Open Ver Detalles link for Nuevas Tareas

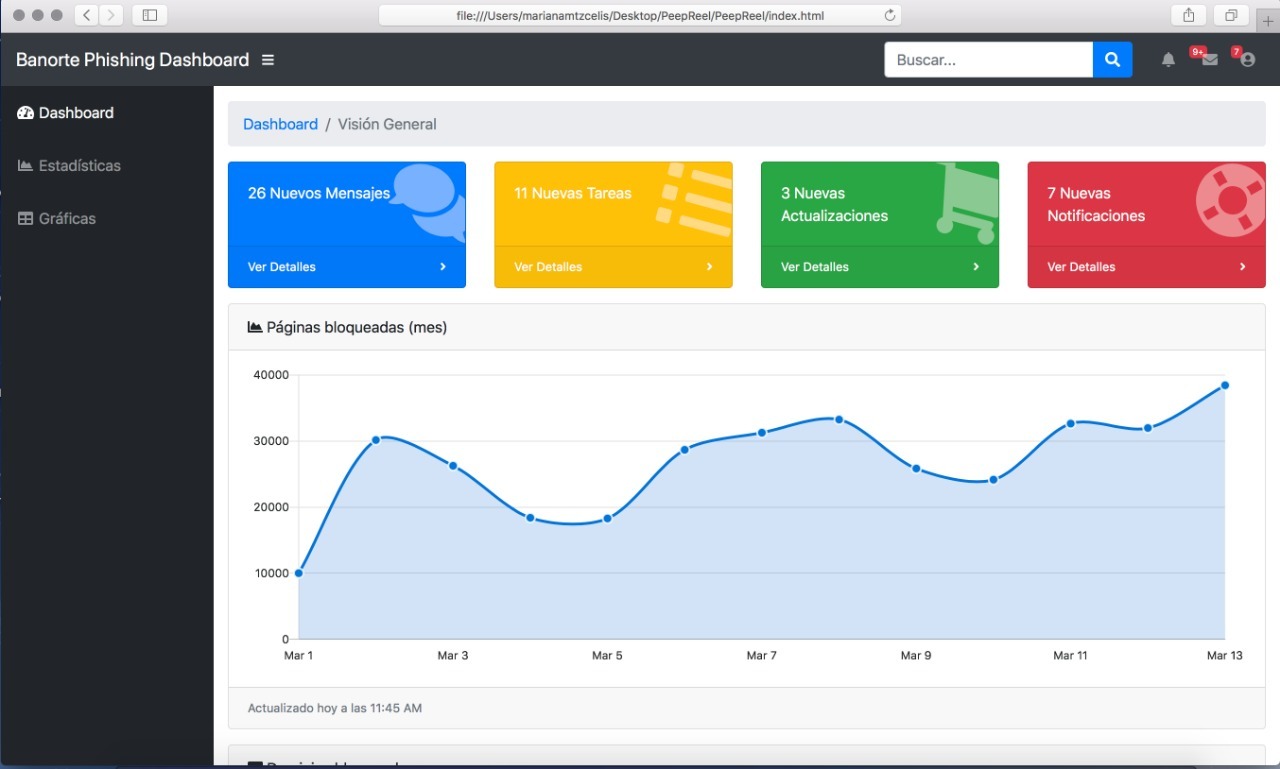point(548,267)
